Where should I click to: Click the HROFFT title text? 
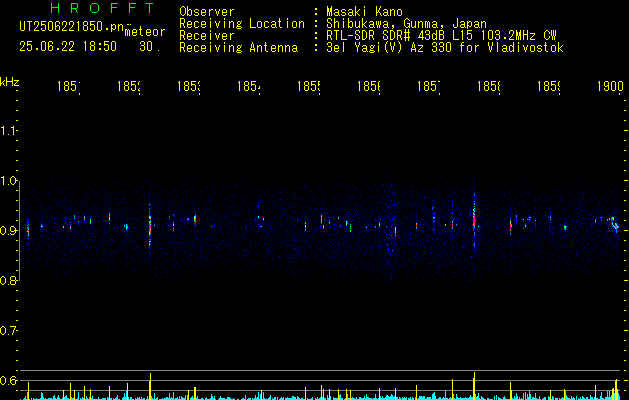pos(102,8)
